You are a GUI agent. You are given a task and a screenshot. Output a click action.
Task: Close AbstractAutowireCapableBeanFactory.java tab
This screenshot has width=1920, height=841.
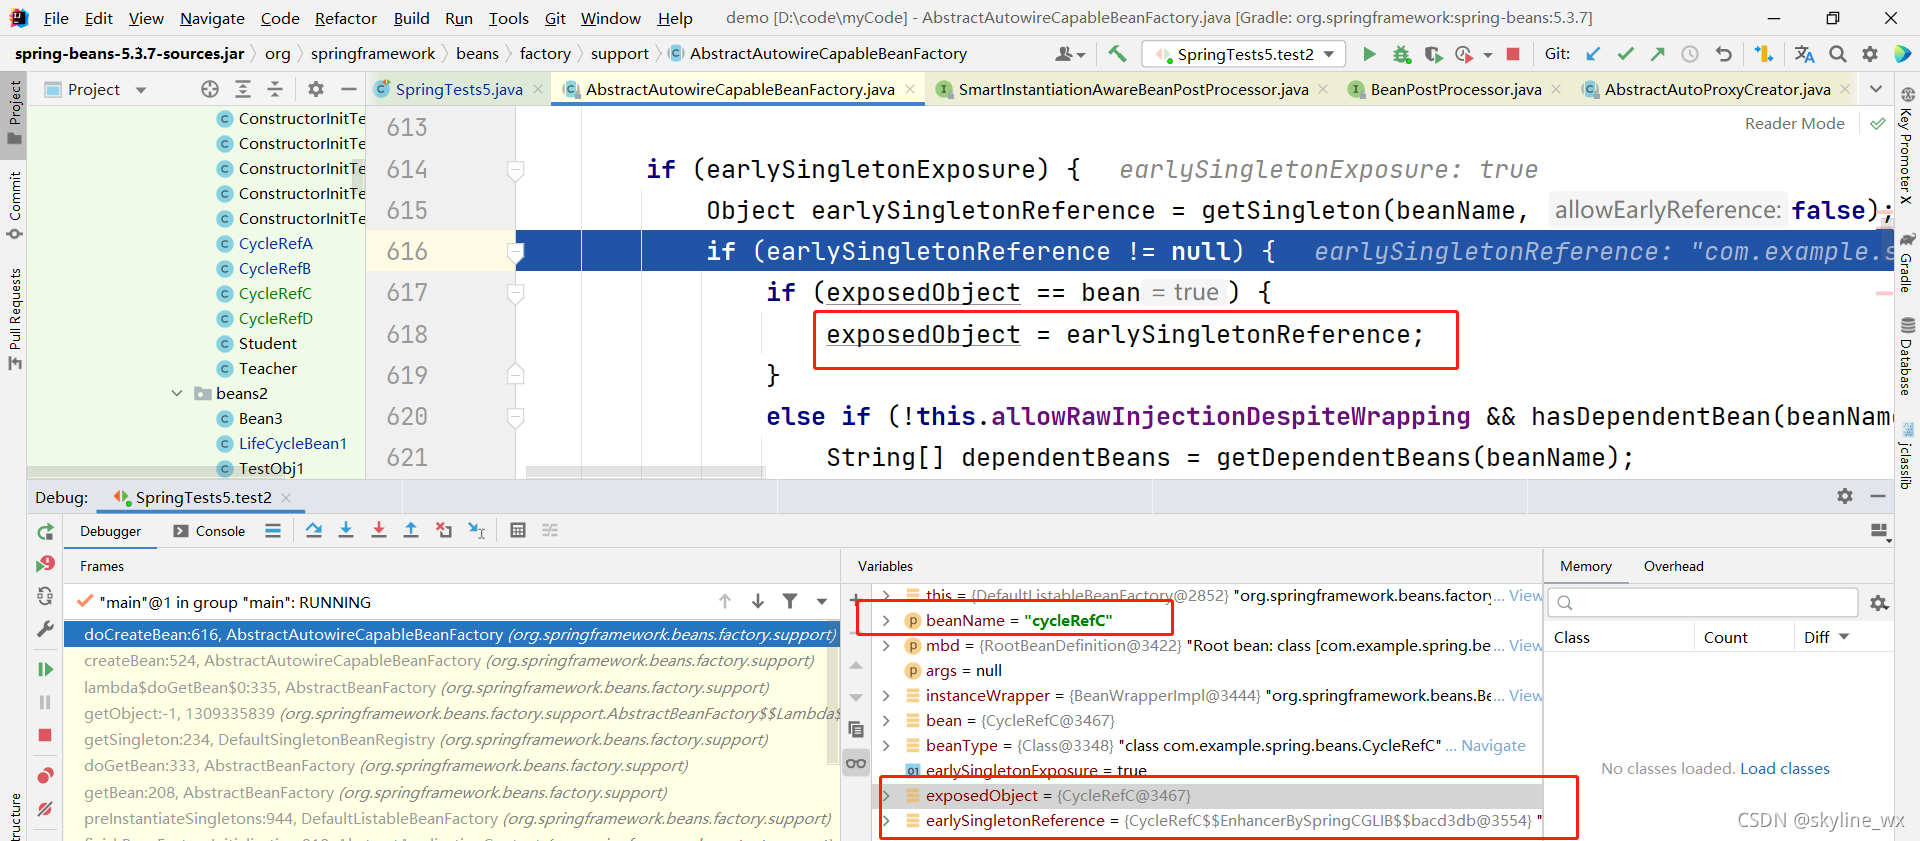tap(910, 89)
